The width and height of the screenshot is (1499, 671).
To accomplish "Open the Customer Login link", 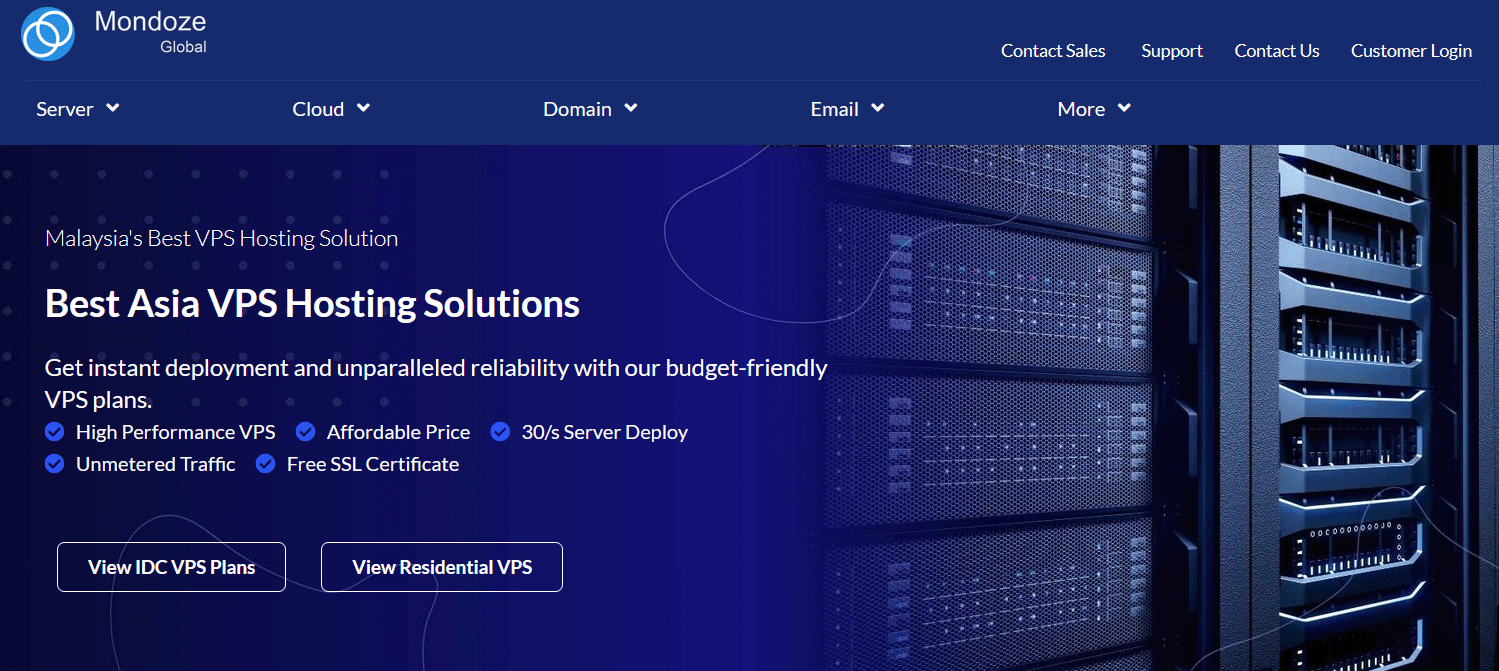I will point(1411,51).
